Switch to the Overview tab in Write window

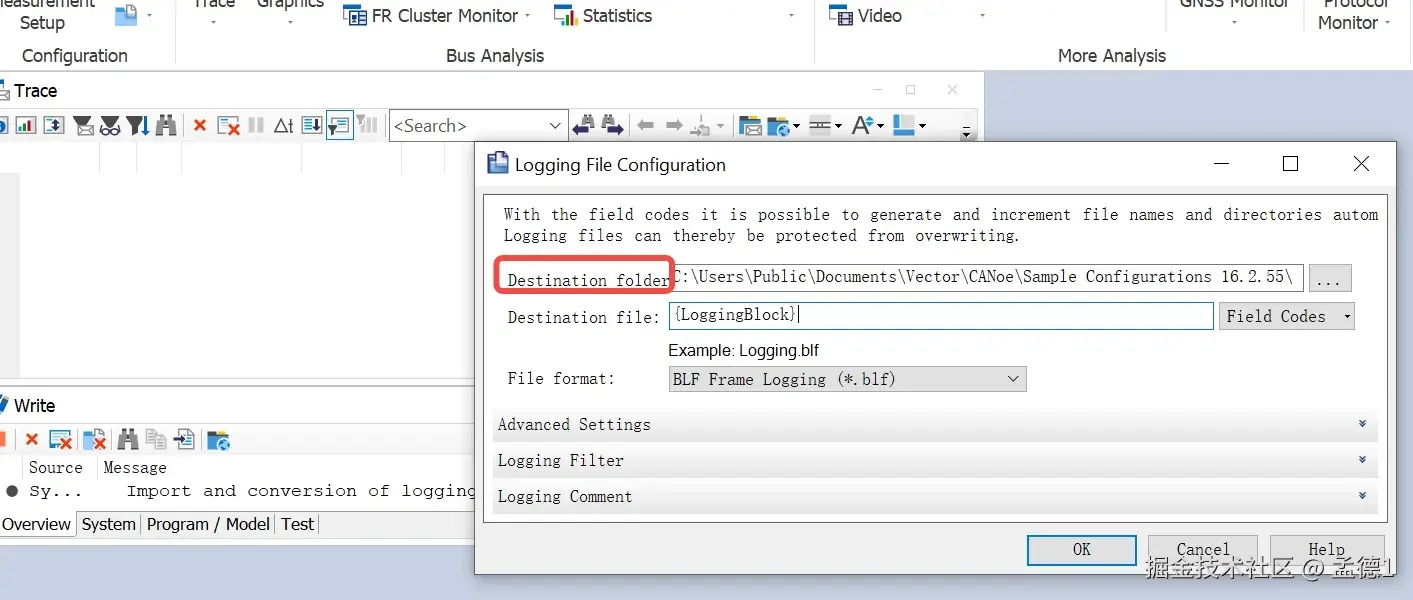tap(37, 524)
